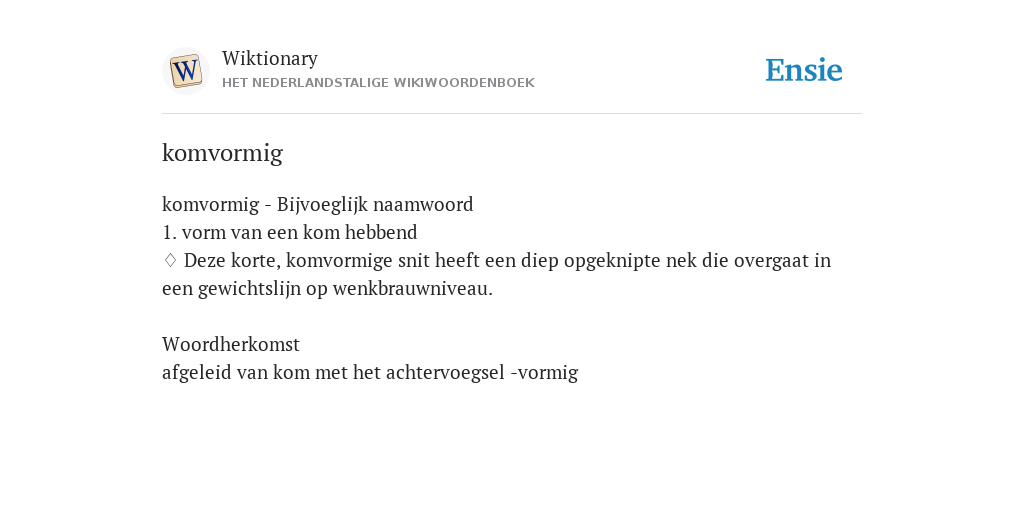This screenshot has height=512, width=1024.
Task: Click the komvormig heading
Action: pos(222,153)
